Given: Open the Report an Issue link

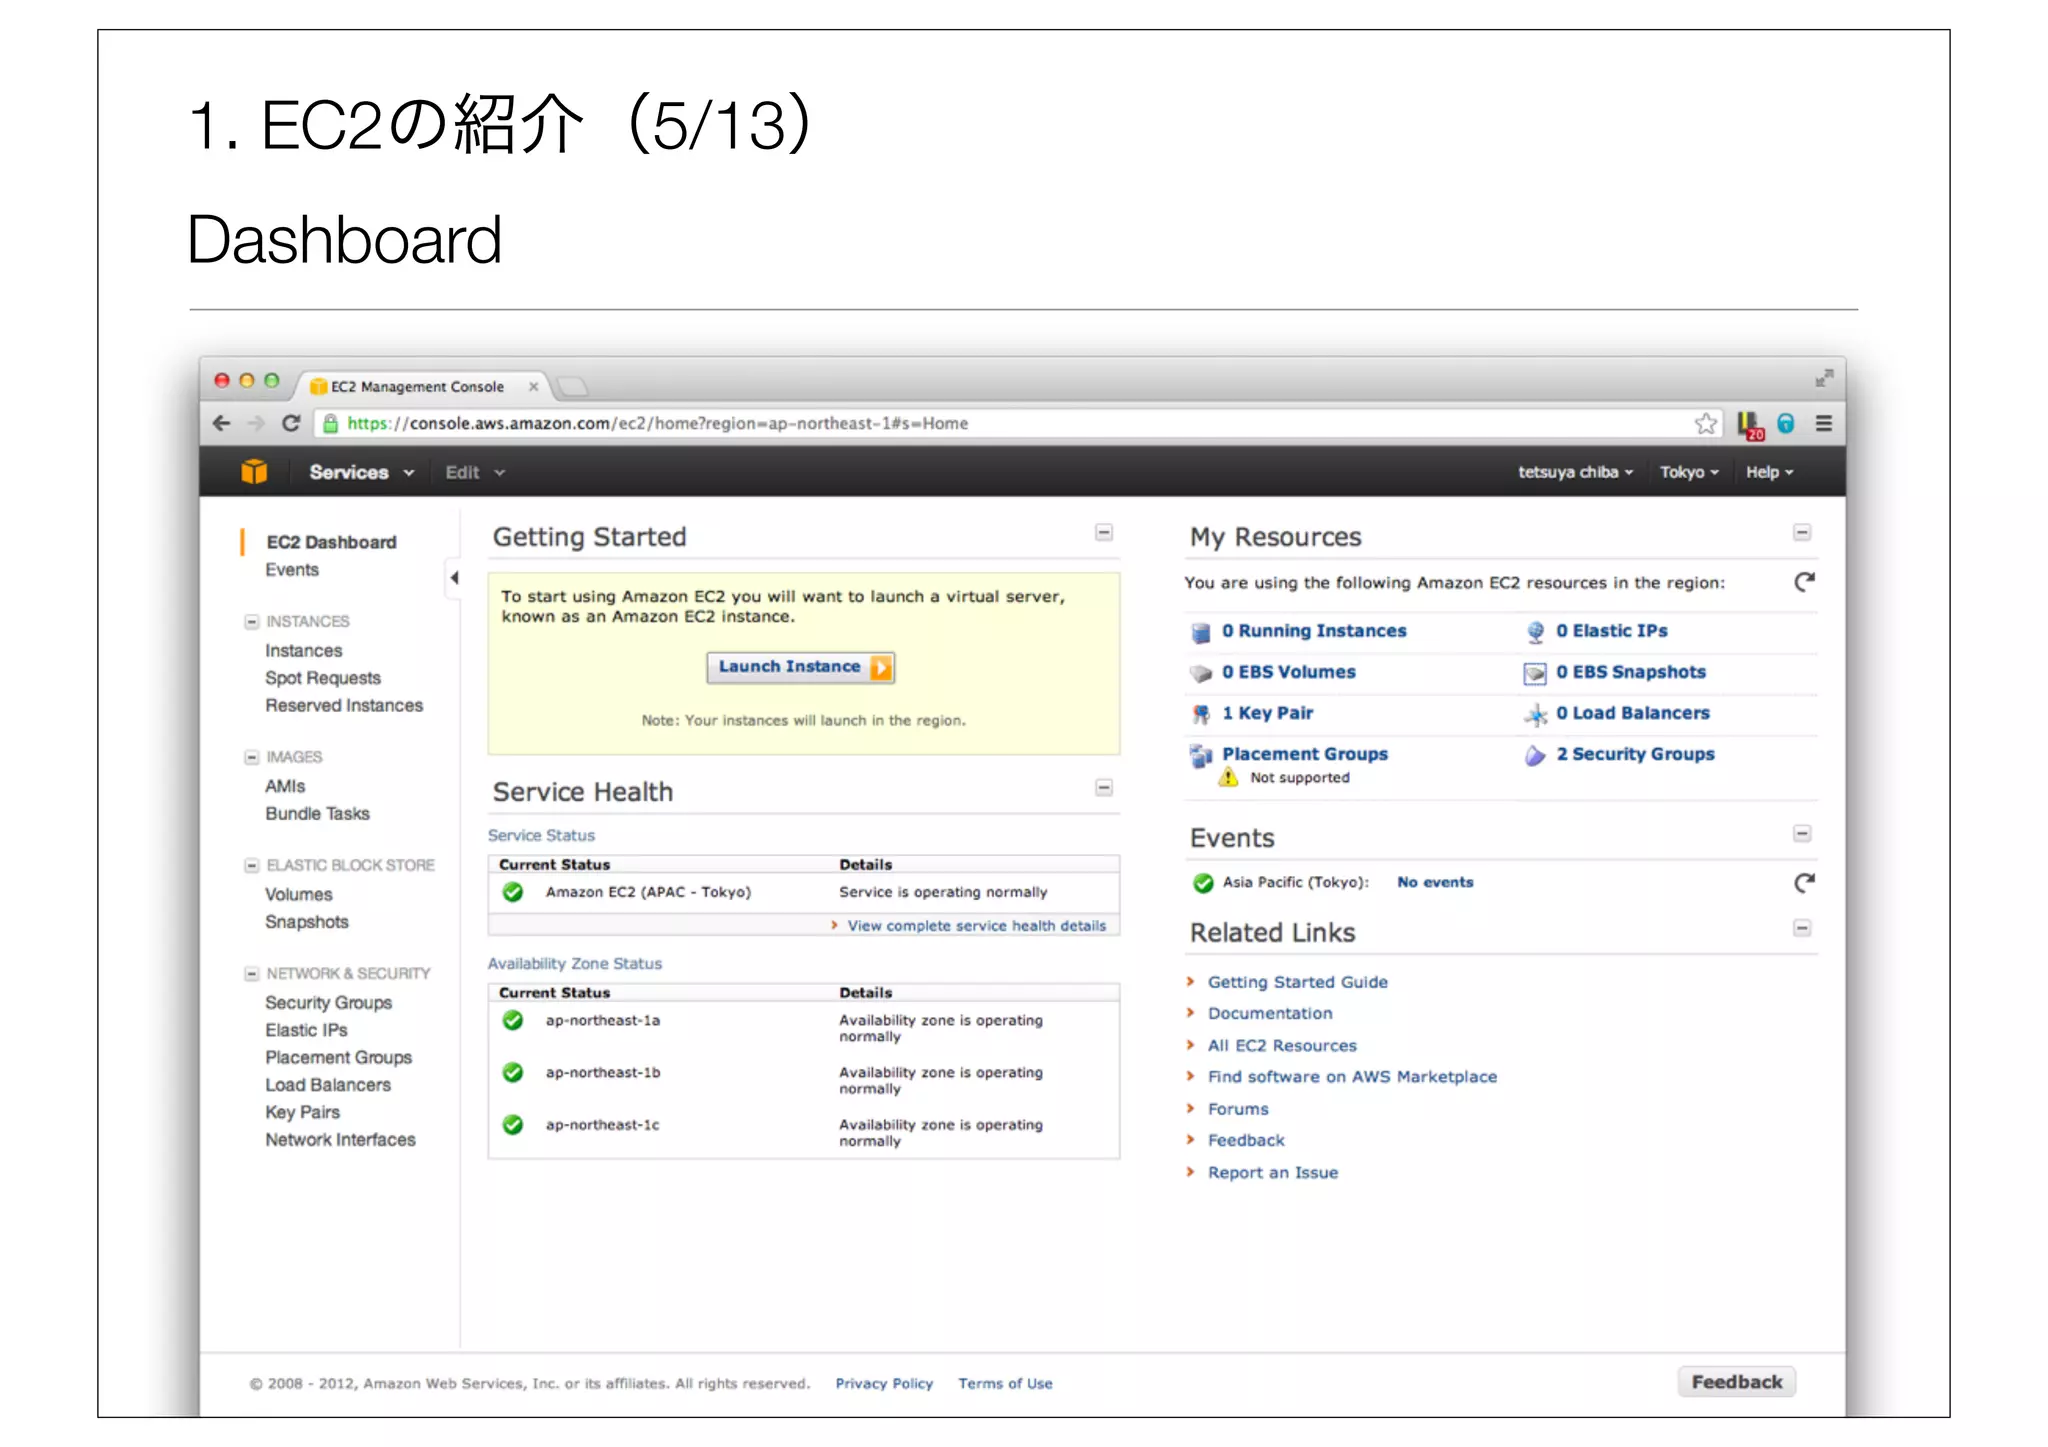Looking at the screenshot, I should 1273,1173.
